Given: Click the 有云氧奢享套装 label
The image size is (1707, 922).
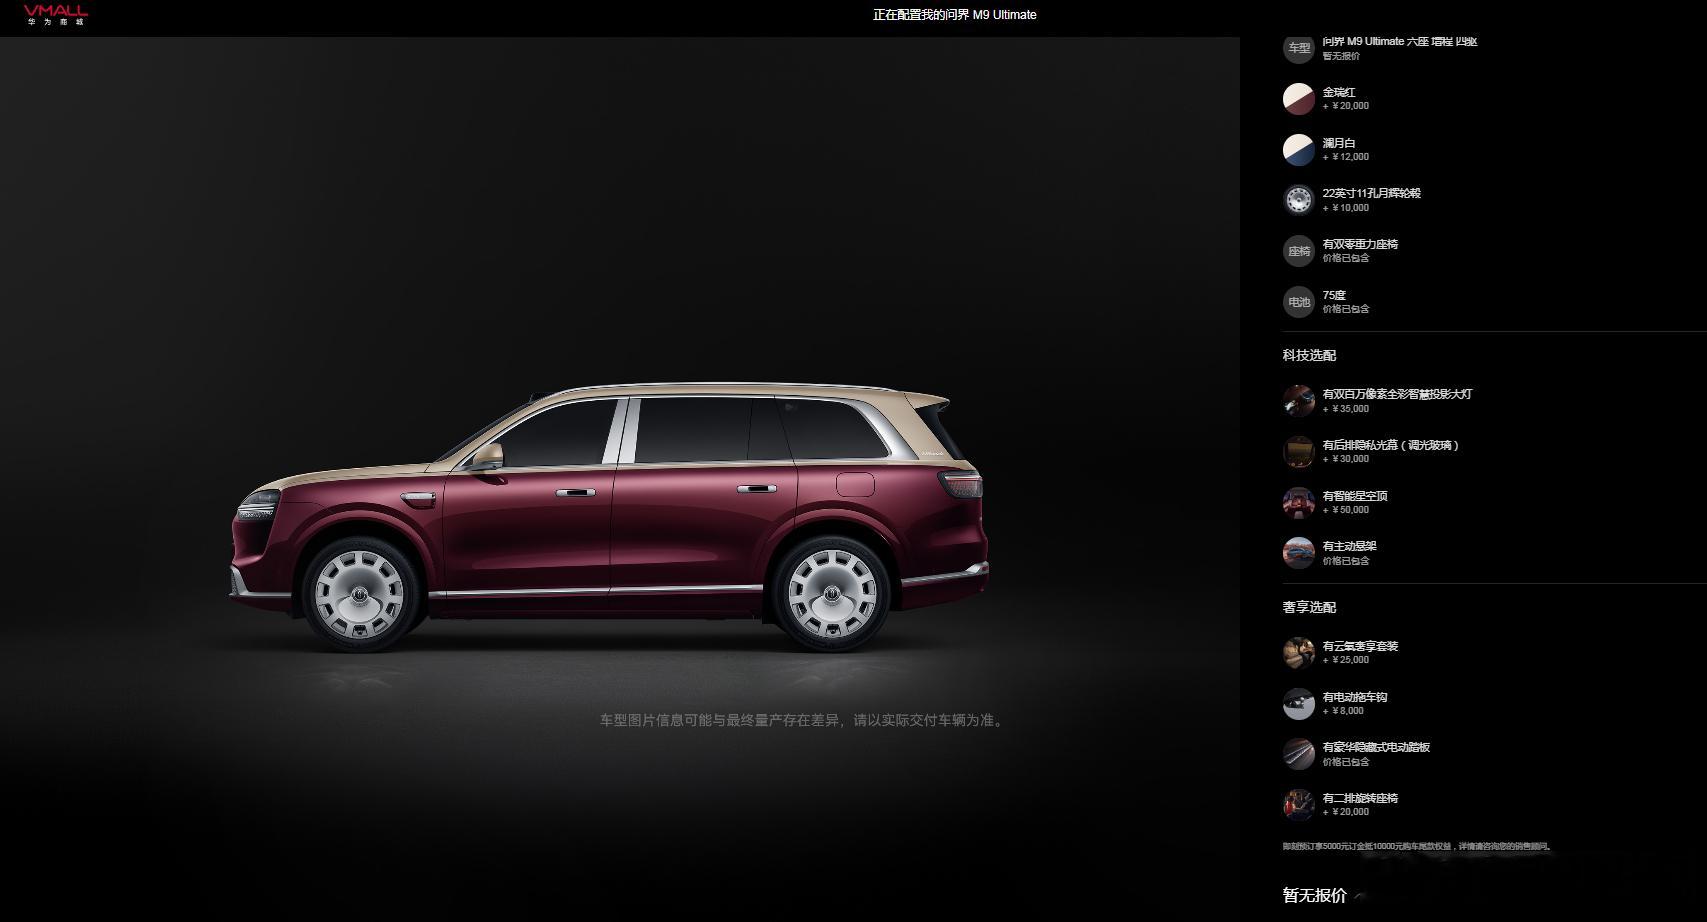Looking at the screenshot, I should (1360, 646).
